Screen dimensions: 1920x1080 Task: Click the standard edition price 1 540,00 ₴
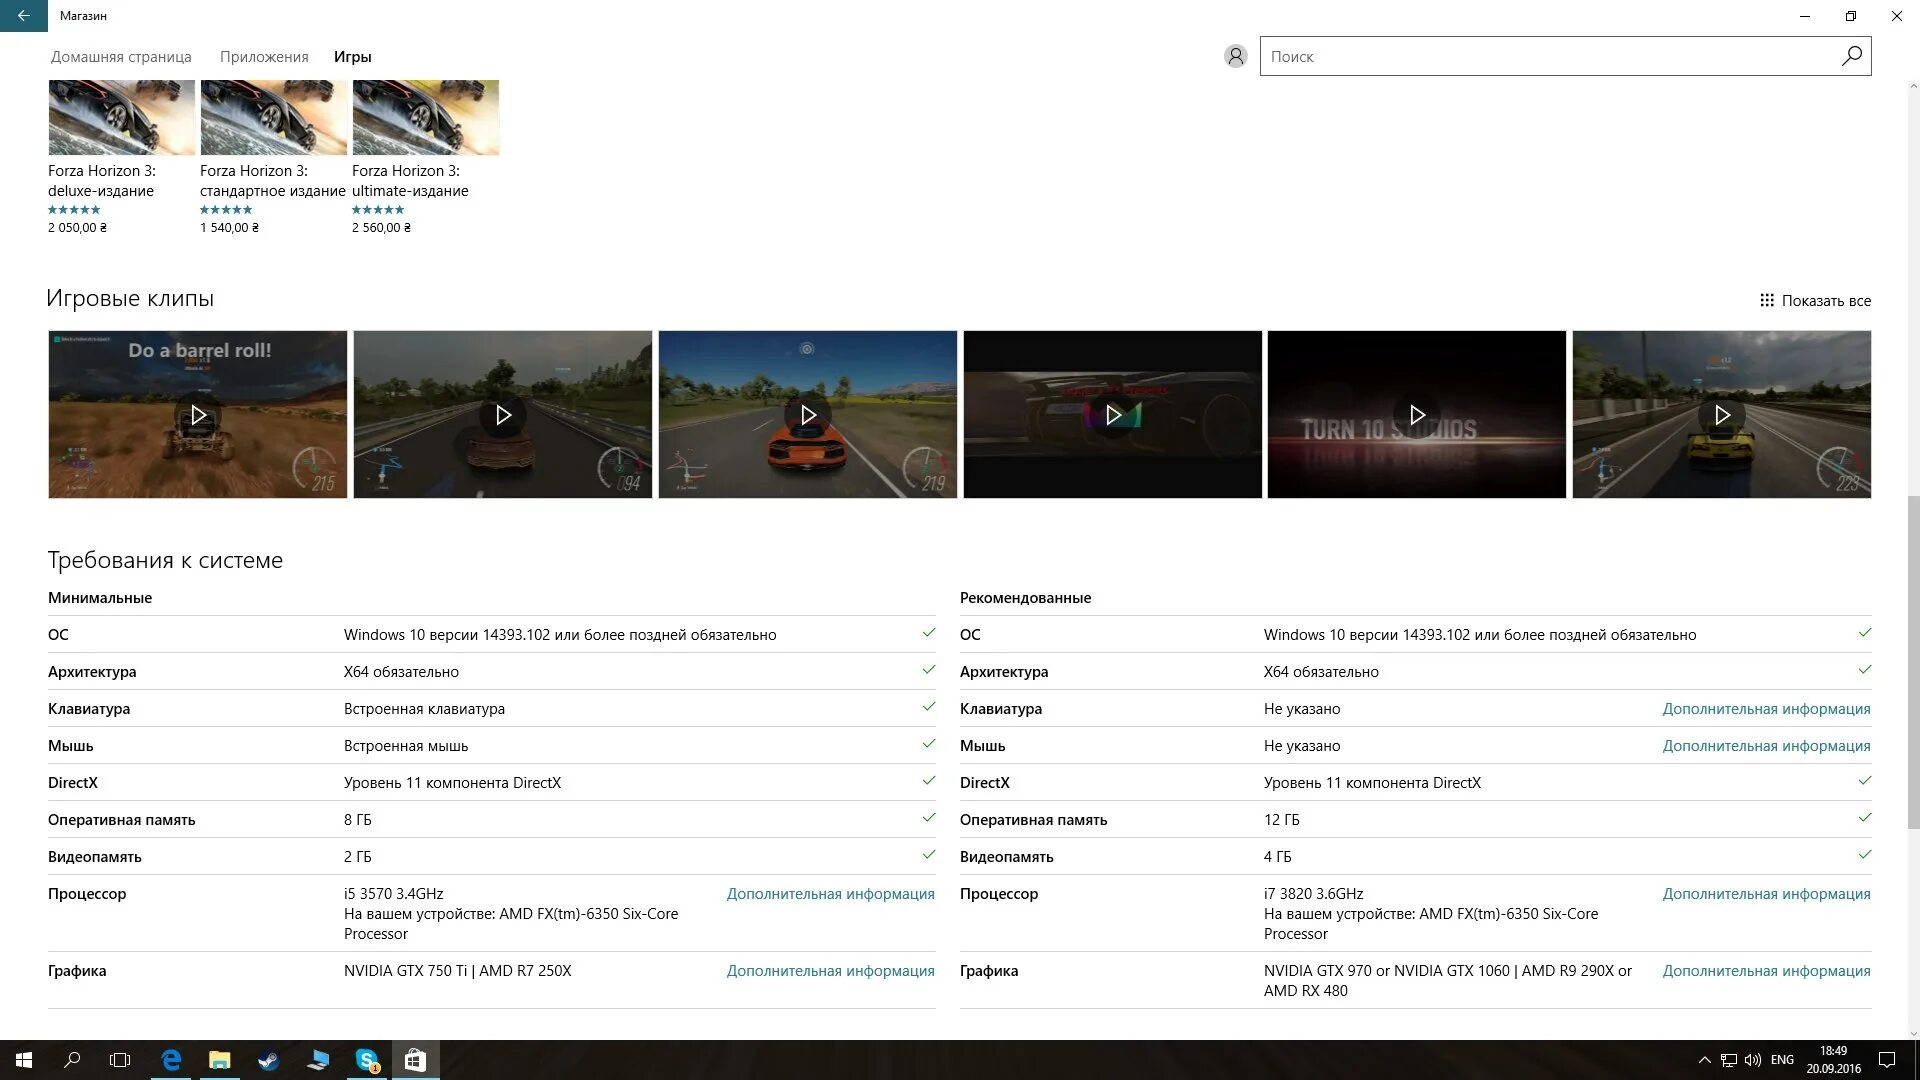click(229, 228)
